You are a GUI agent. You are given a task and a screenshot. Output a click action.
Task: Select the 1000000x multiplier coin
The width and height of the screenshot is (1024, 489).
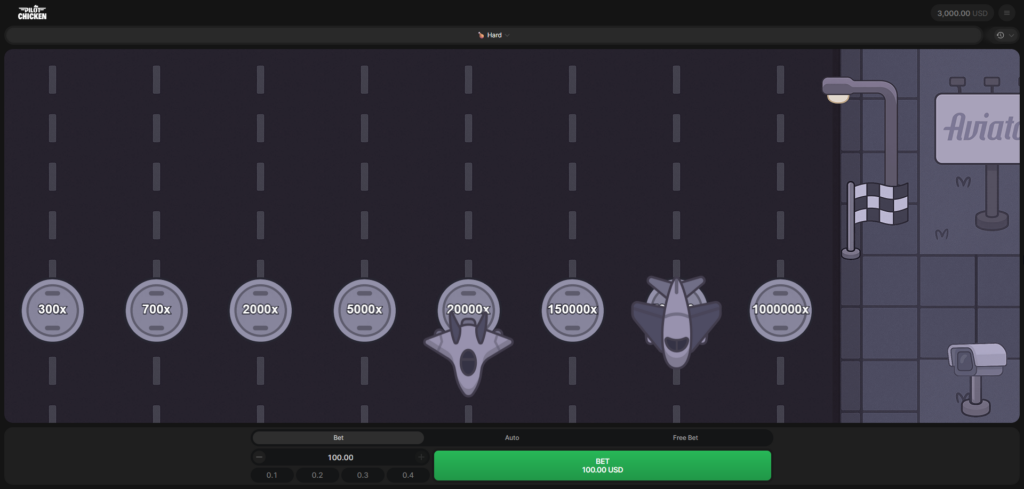point(780,310)
